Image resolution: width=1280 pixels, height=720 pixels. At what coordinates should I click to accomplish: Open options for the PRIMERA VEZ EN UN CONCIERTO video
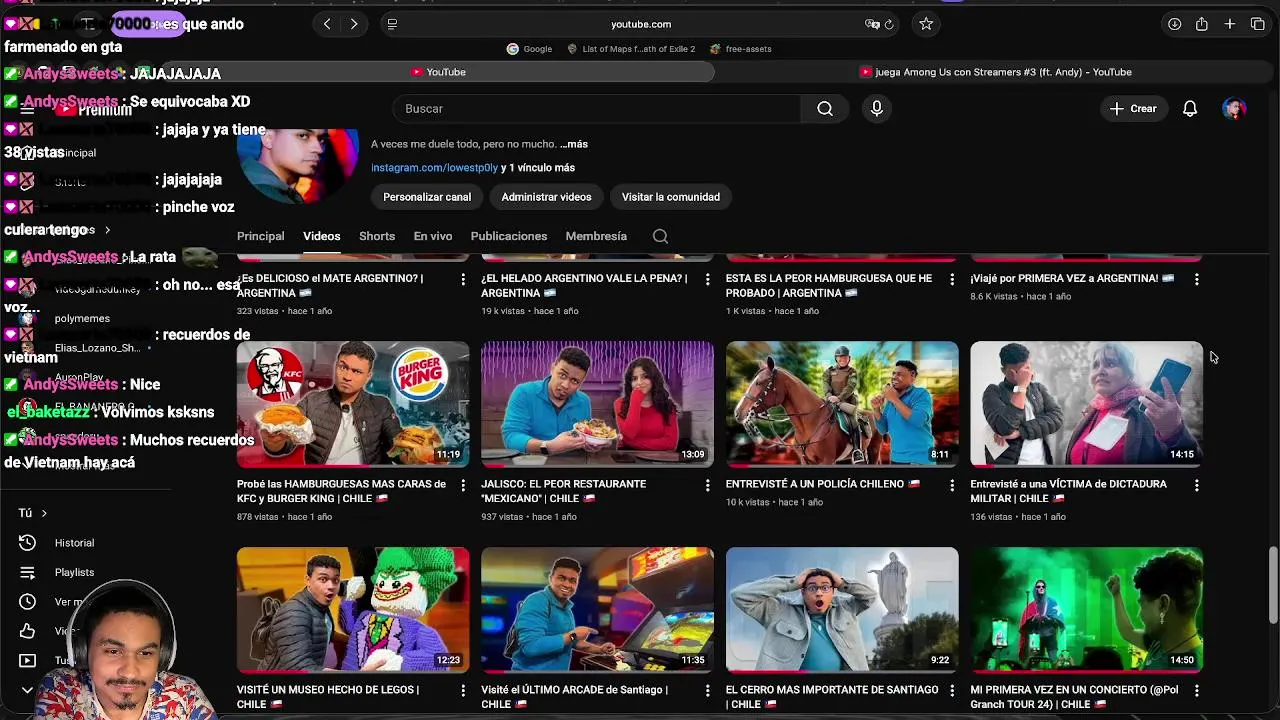point(1196,690)
